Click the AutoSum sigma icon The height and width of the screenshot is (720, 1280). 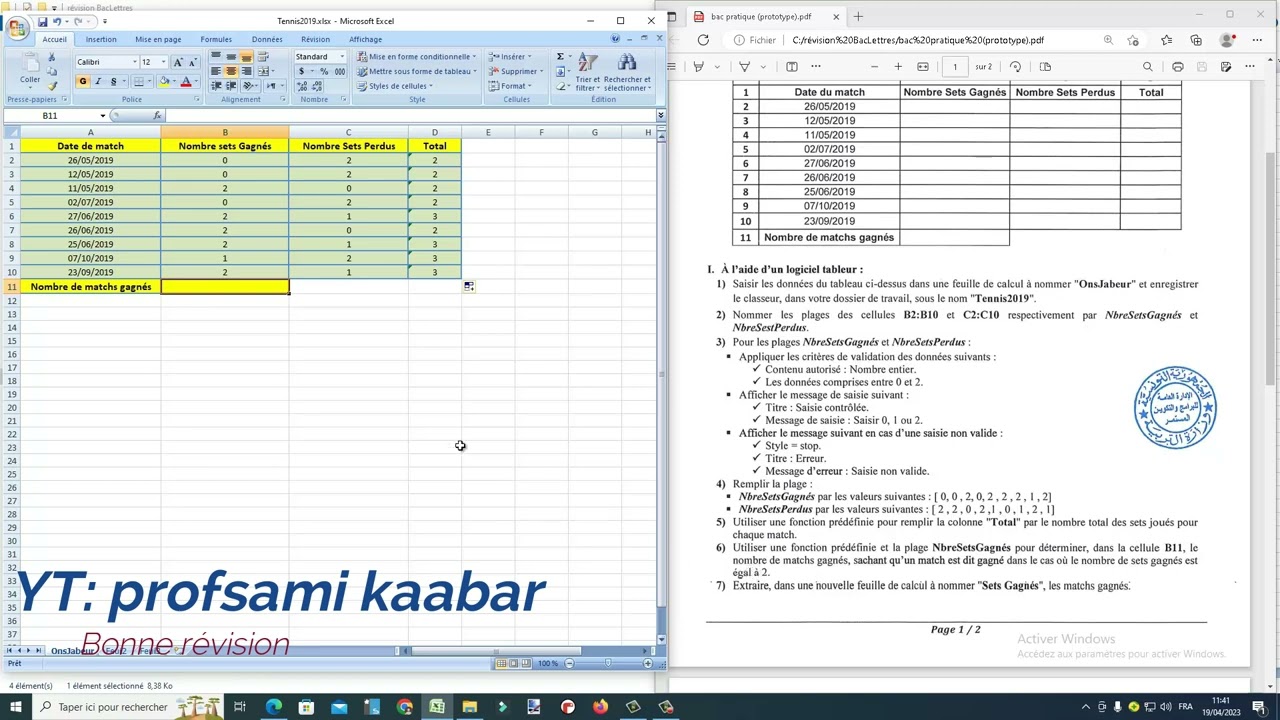point(560,57)
